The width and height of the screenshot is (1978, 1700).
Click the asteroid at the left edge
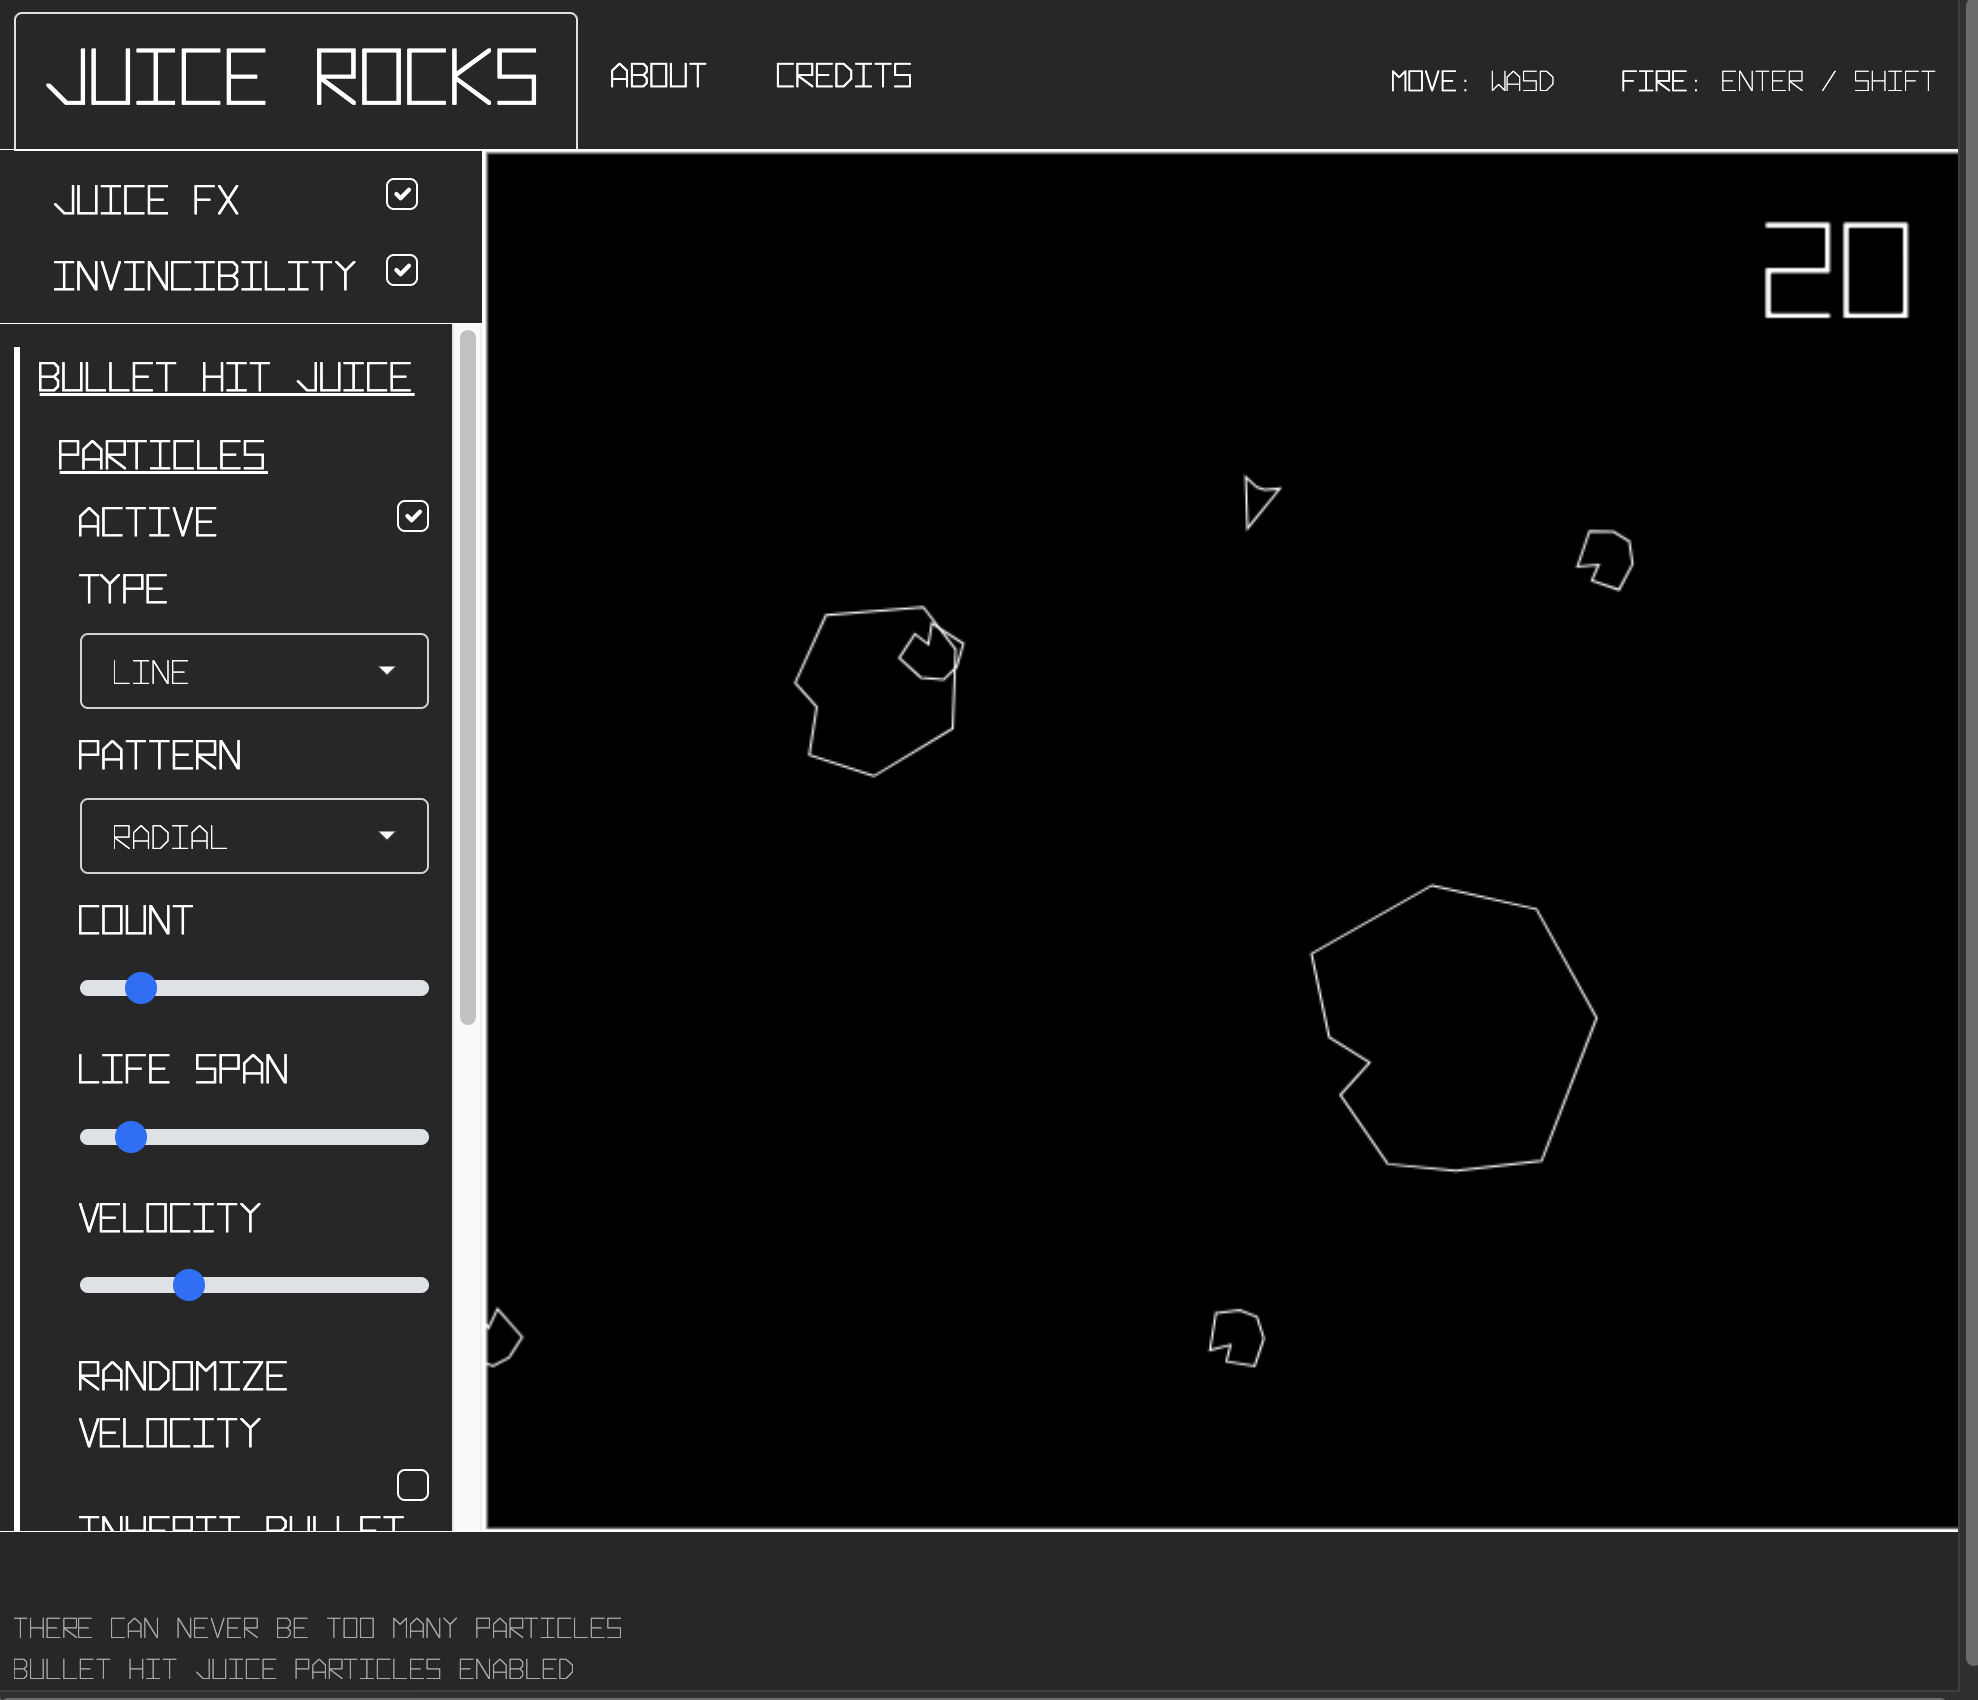[x=503, y=1338]
